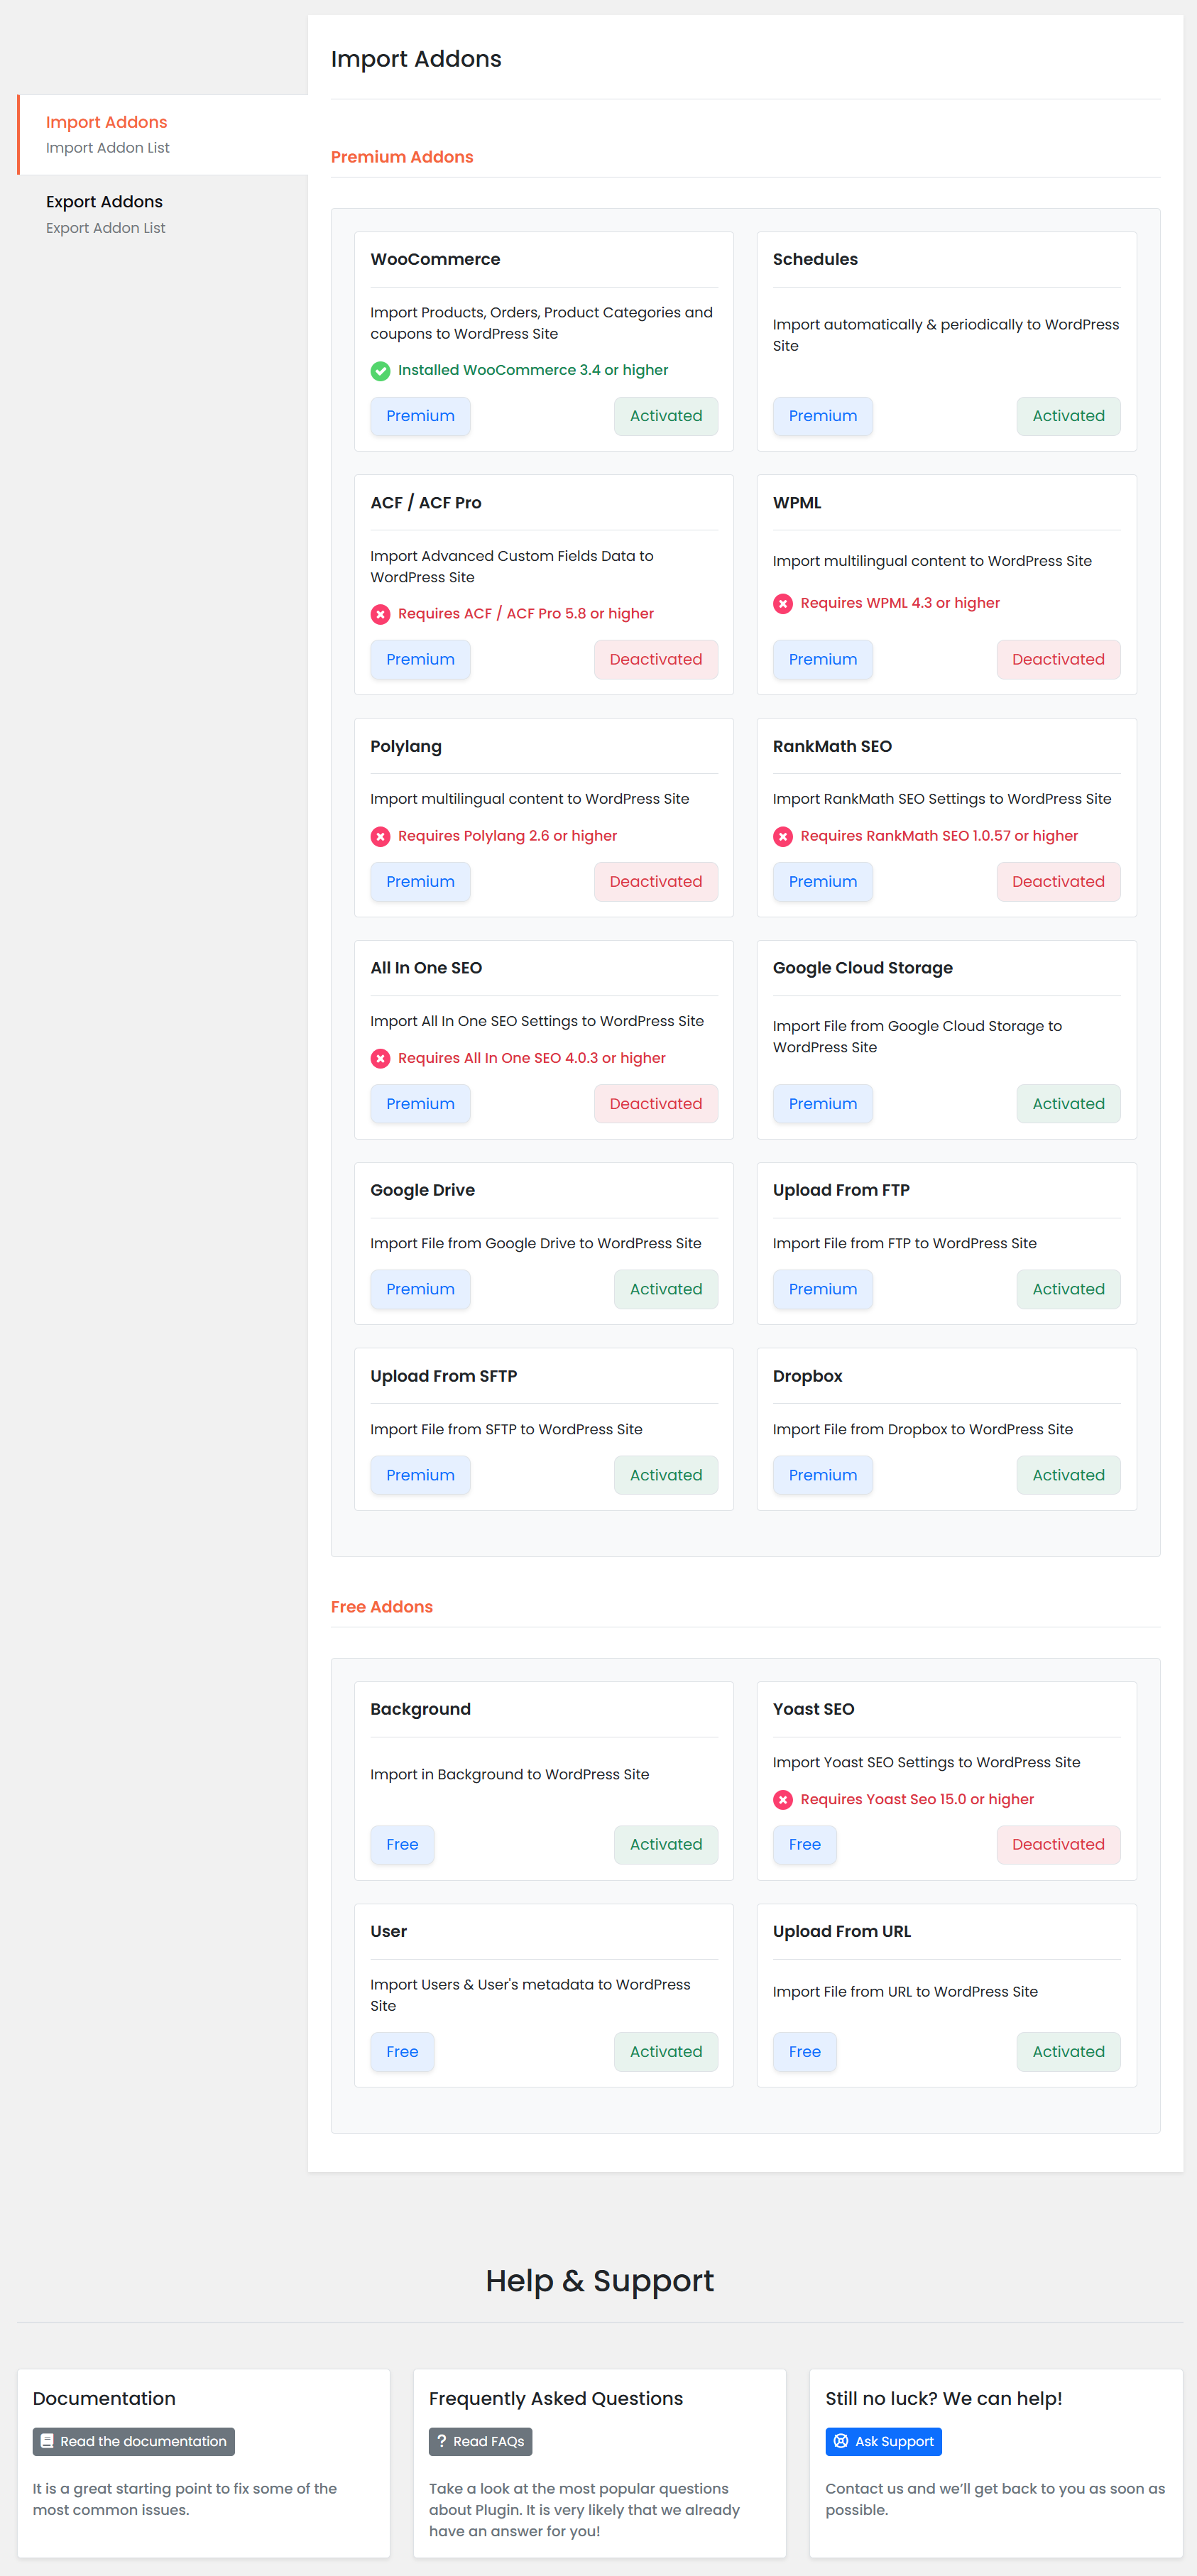
Task: Deactivate the WooCommerce addon via Activated toggle
Action: [665, 415]
